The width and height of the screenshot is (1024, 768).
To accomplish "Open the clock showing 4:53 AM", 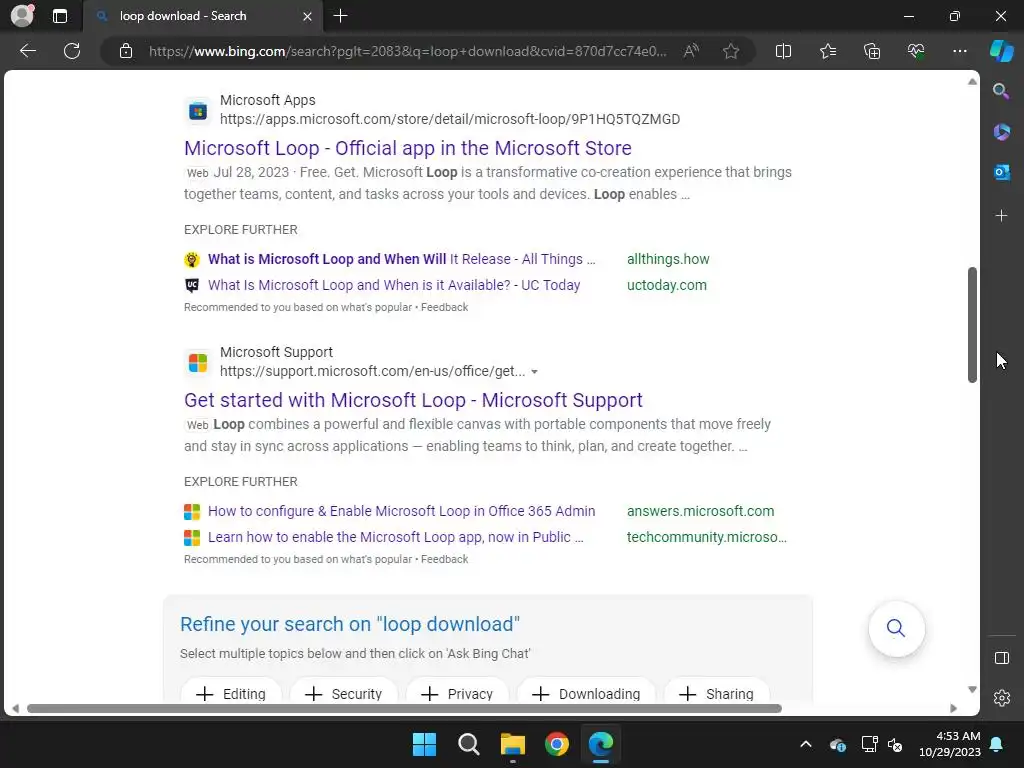I will [950, 744].
